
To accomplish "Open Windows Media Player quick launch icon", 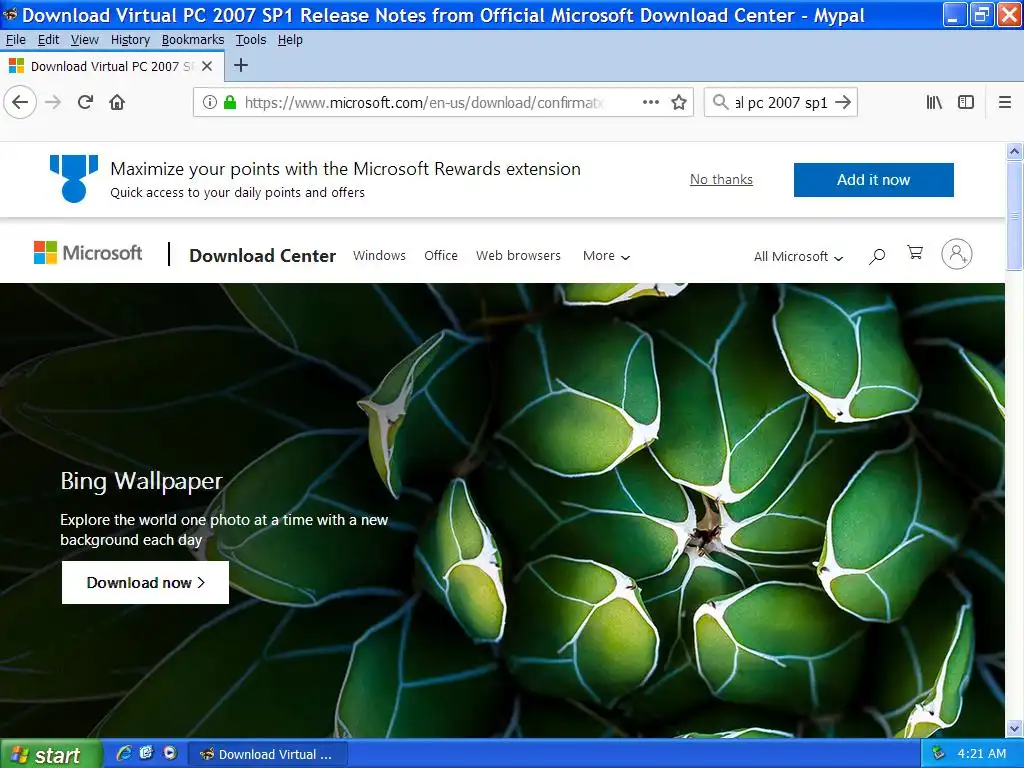I will (170, 753).
